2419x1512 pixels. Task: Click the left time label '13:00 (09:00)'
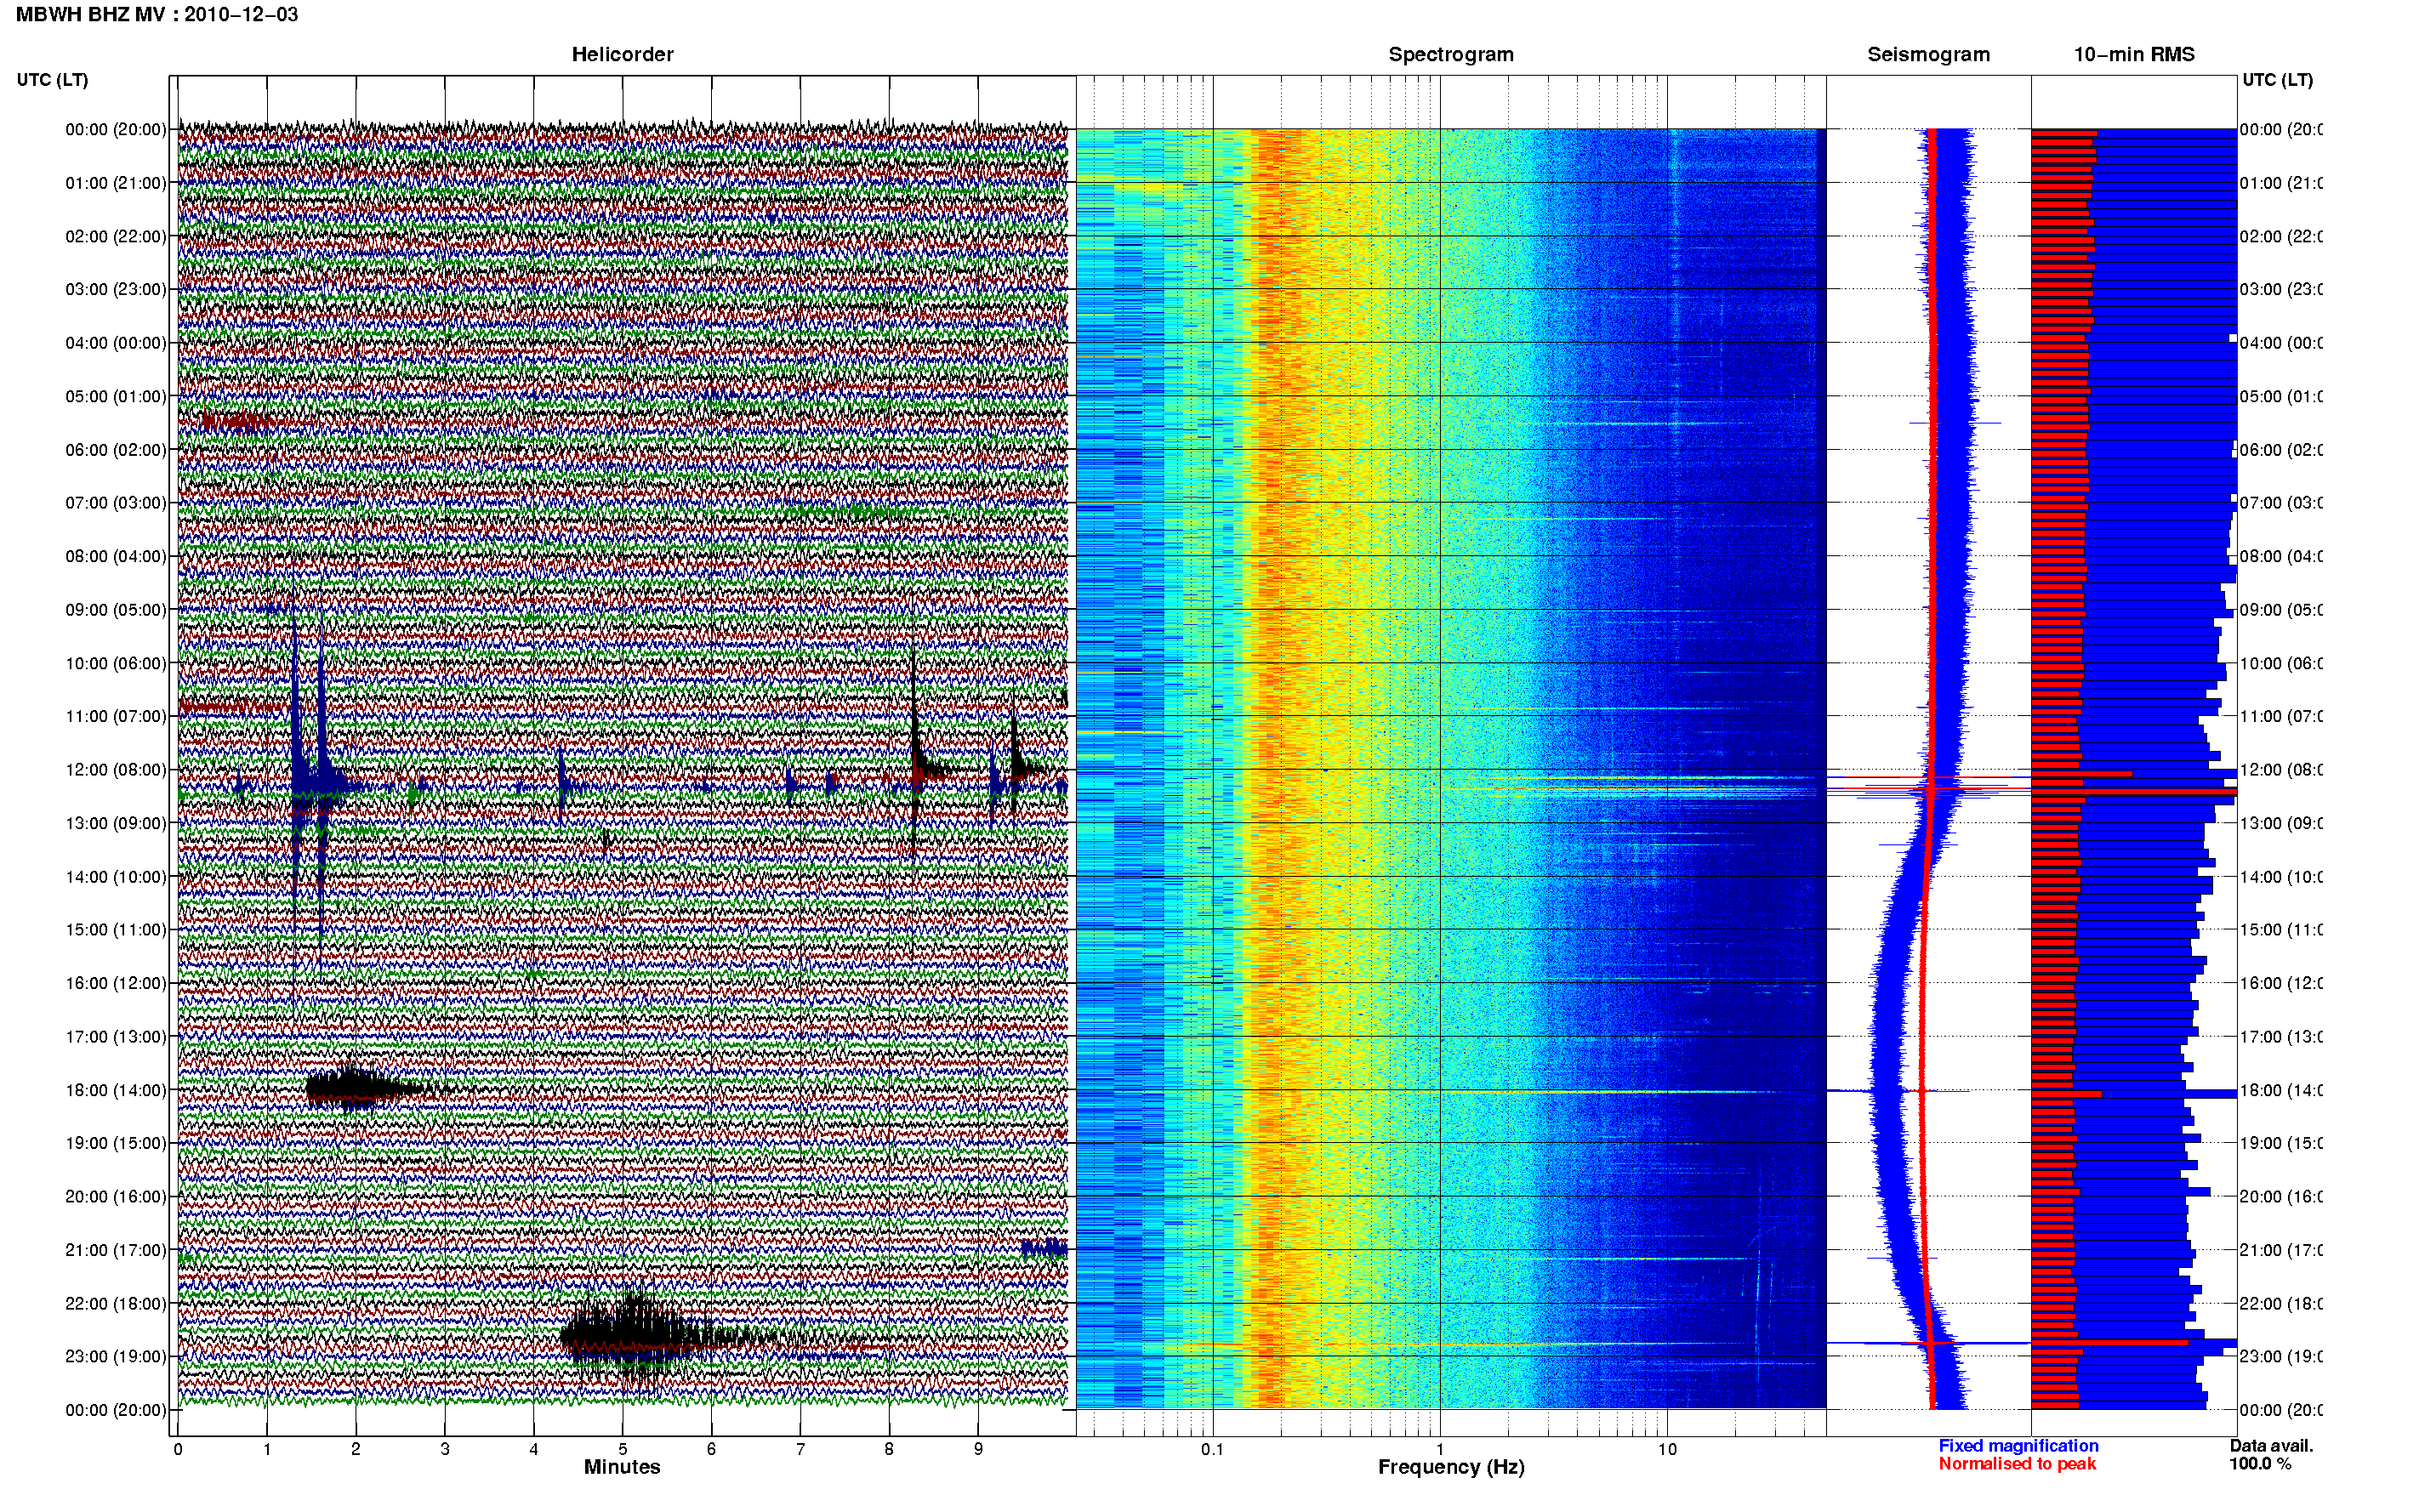116,823
